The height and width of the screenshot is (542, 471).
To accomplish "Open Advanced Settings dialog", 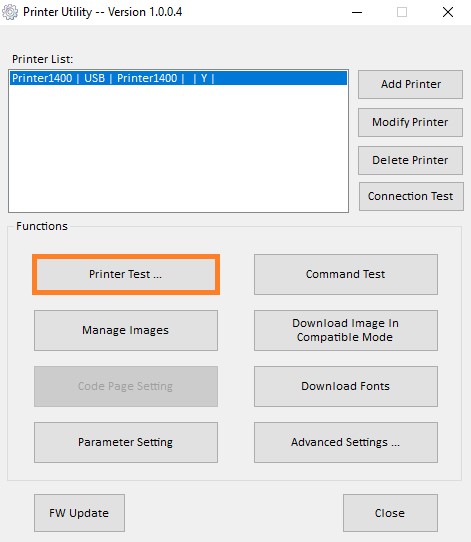I will 346,442.
